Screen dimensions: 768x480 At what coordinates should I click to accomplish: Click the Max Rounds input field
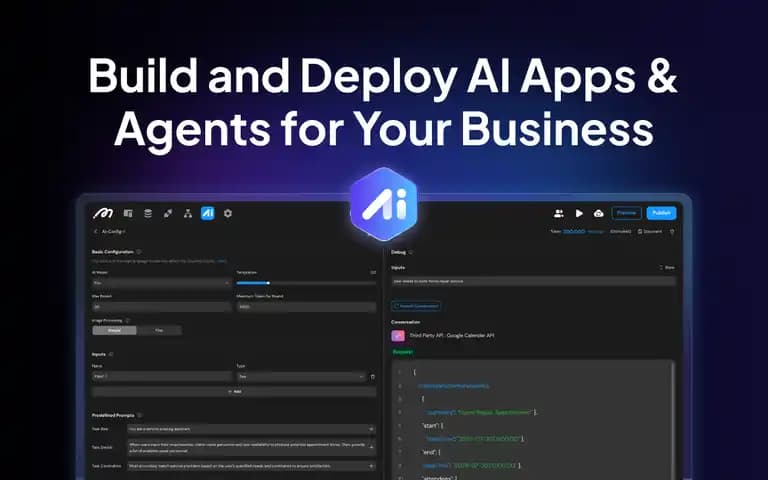pyautogui.click(x=161, y=307)
